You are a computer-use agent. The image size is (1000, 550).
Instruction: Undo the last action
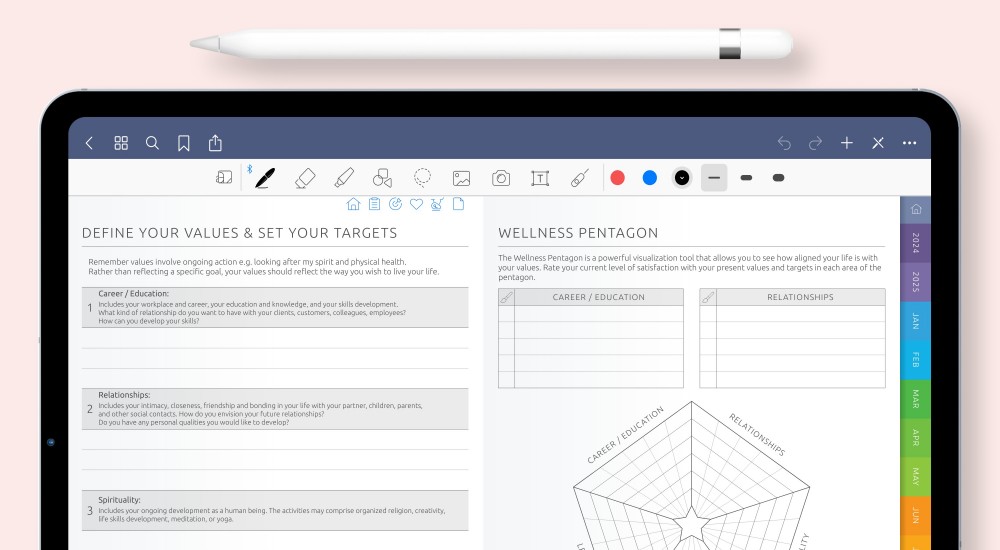pyautogui.click(x=784, y=143)
